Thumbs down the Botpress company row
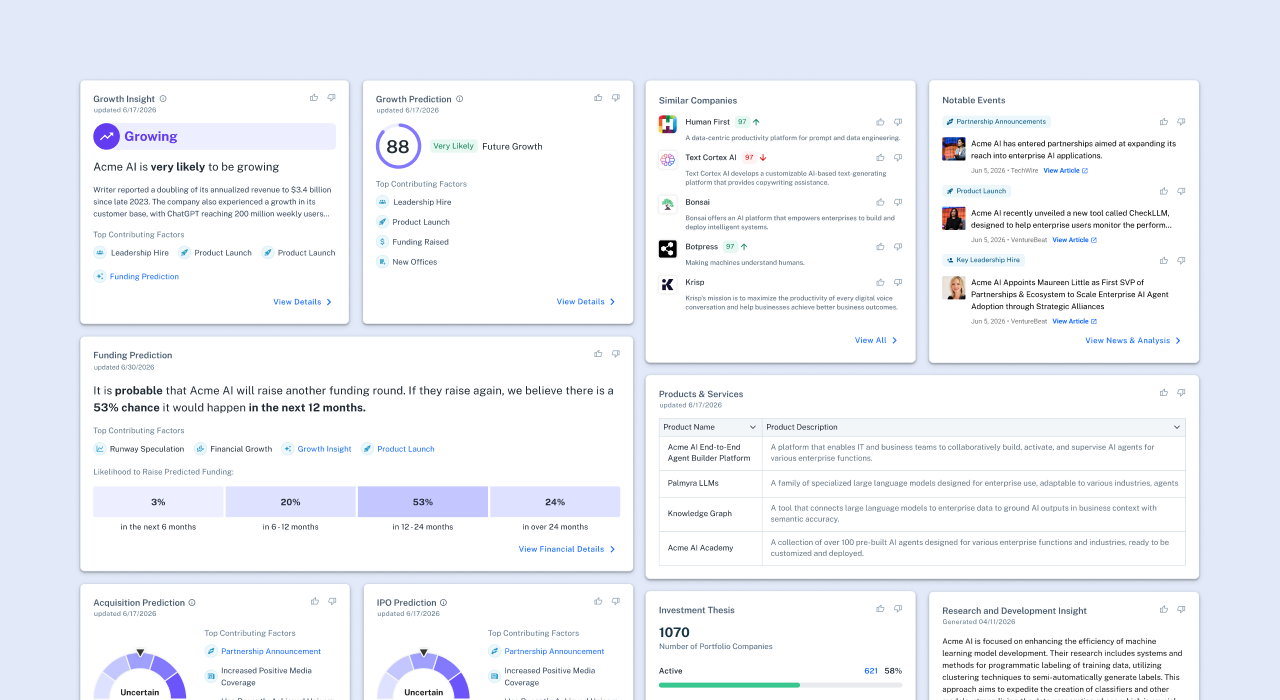This screenshot has height=700, width=1280. click(x=898, y=247)
